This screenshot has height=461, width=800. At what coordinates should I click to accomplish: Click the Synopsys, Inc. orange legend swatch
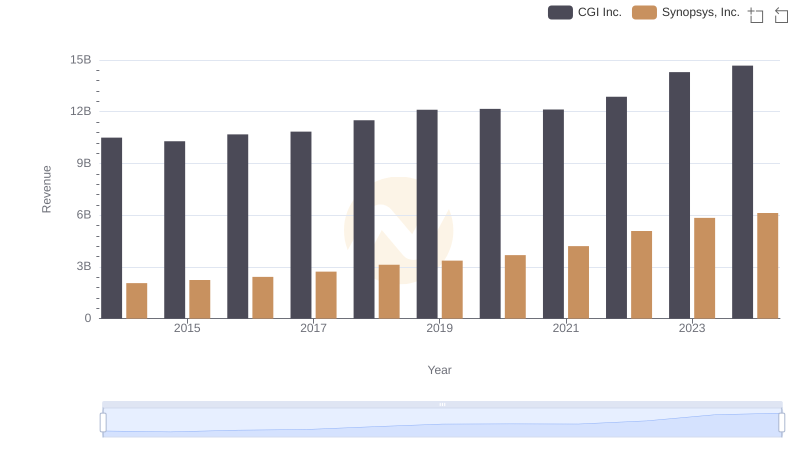[x=644, y=12]
